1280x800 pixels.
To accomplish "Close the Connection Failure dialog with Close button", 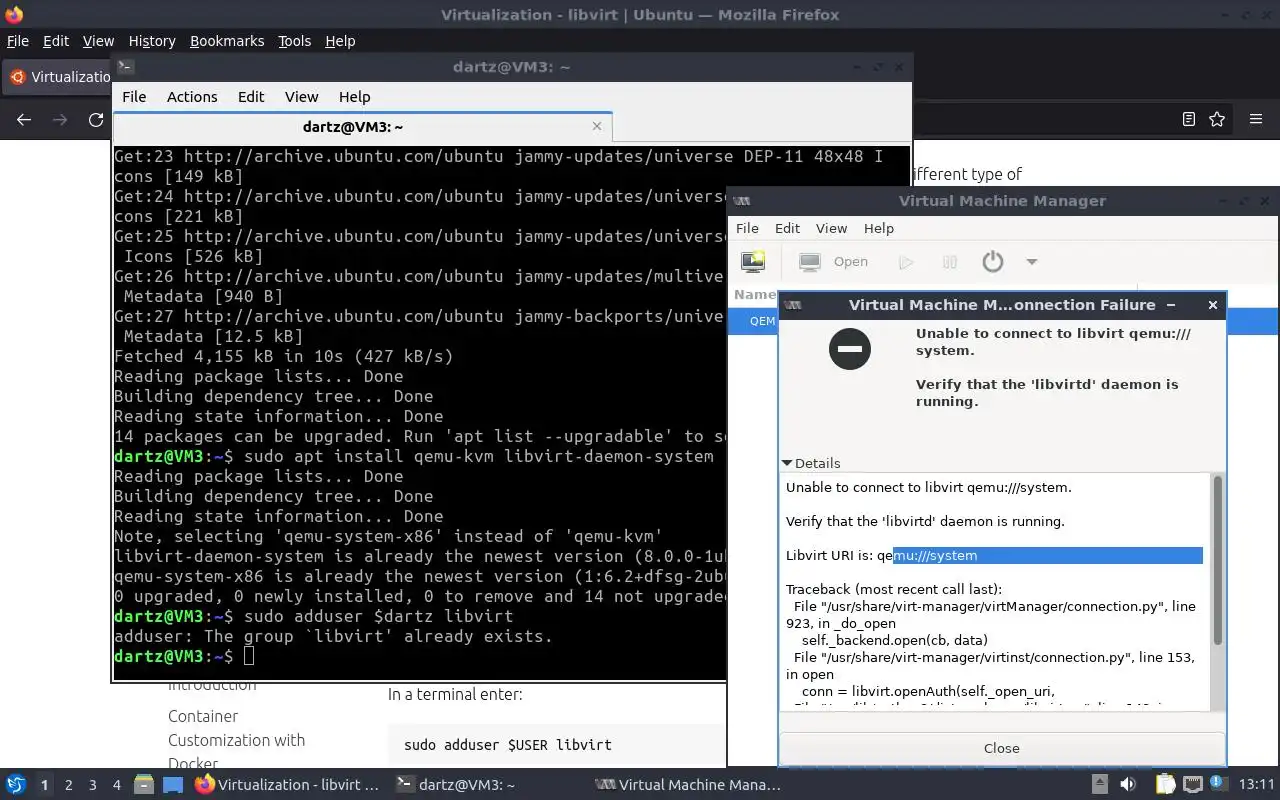I will pyautogui.click(x=1002, y=748).
